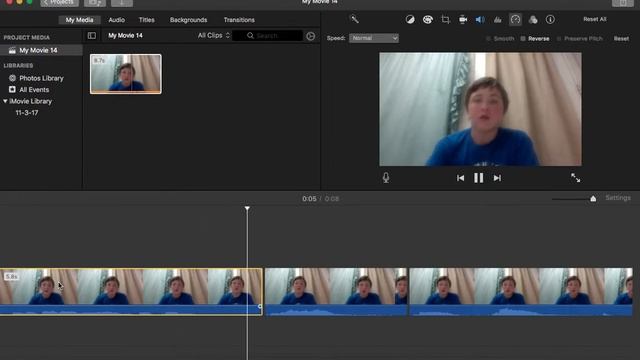This screenshot has width=640, height=360.
Task: Open the timeline Settings
Action: [618, 198]
